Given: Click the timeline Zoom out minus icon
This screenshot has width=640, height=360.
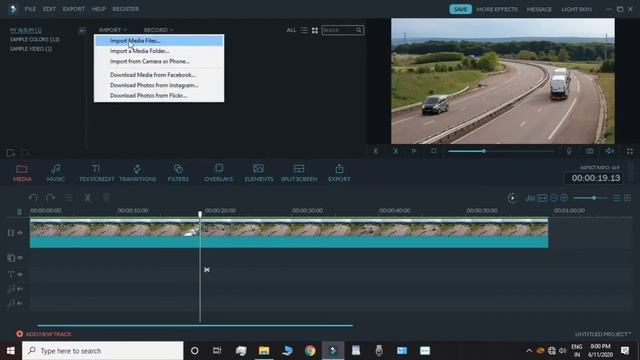Looking at the screenshot, I should coord(553,198).
